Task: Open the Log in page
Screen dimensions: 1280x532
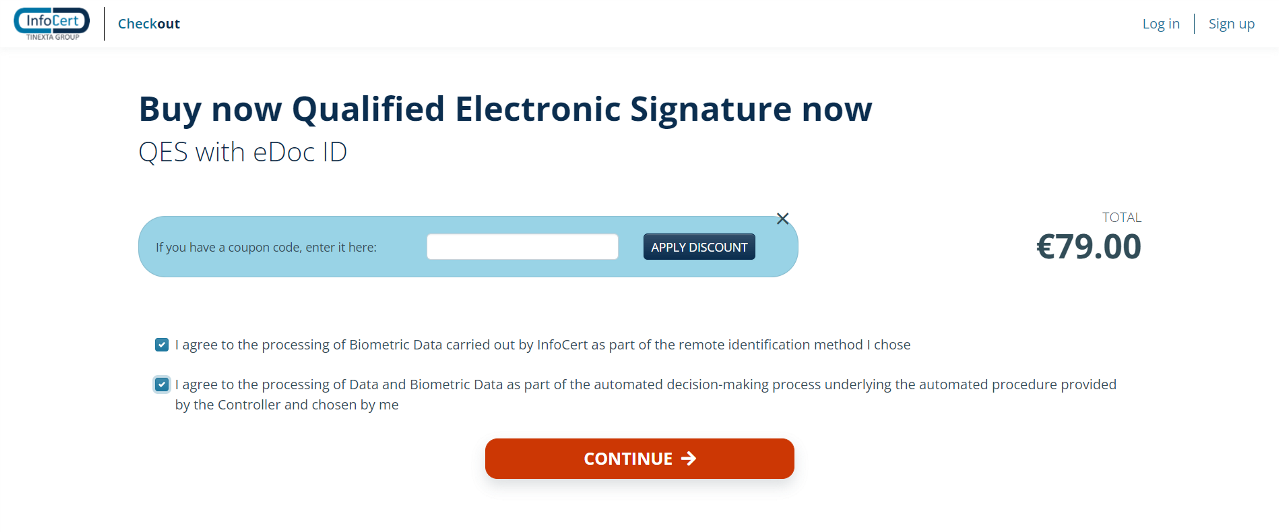Action: click(x=1161, y=24)
